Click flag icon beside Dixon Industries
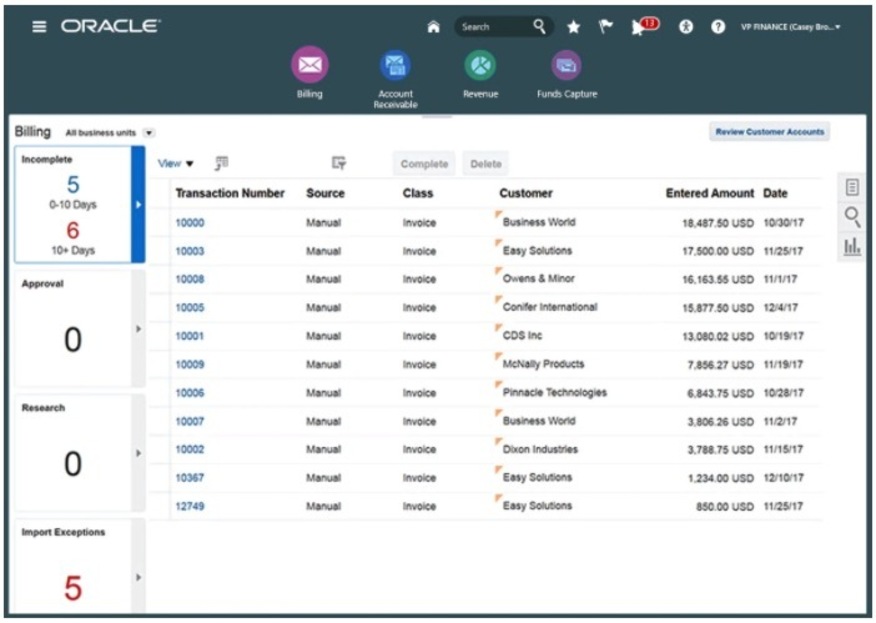The width and height of the screenshot is (876, 623). 498,441
